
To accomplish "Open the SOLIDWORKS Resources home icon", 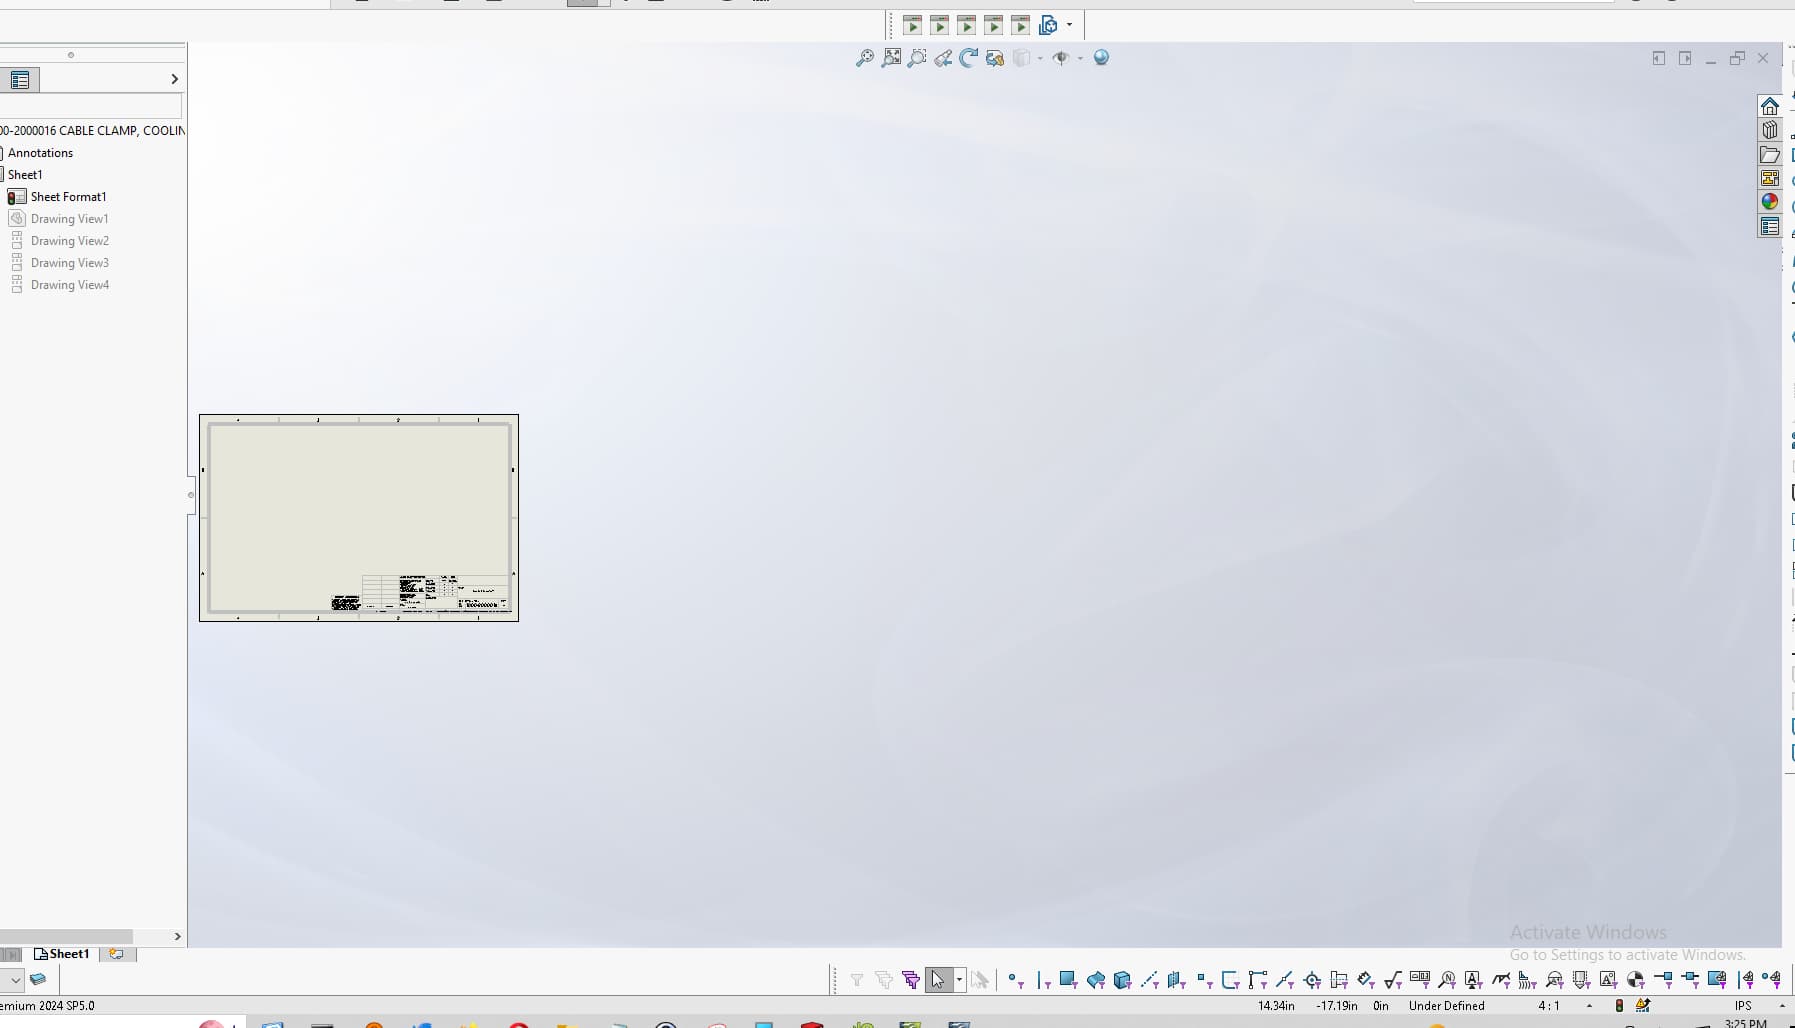I will point(1769,107).
